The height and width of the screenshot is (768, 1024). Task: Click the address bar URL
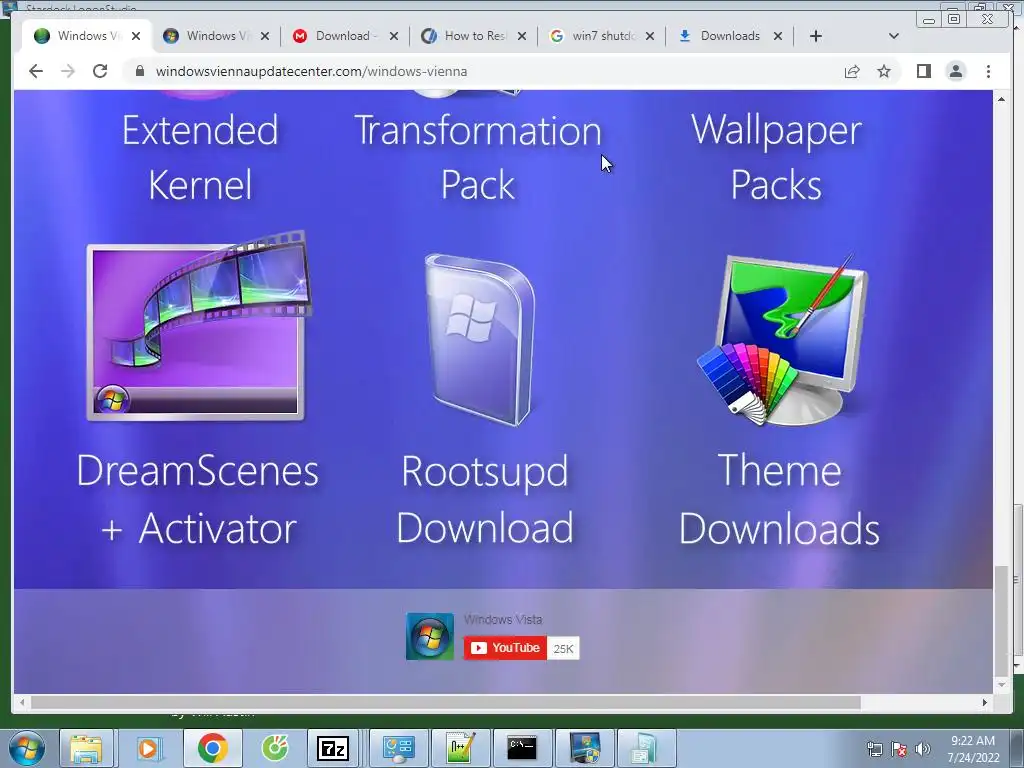click(312, 71)
